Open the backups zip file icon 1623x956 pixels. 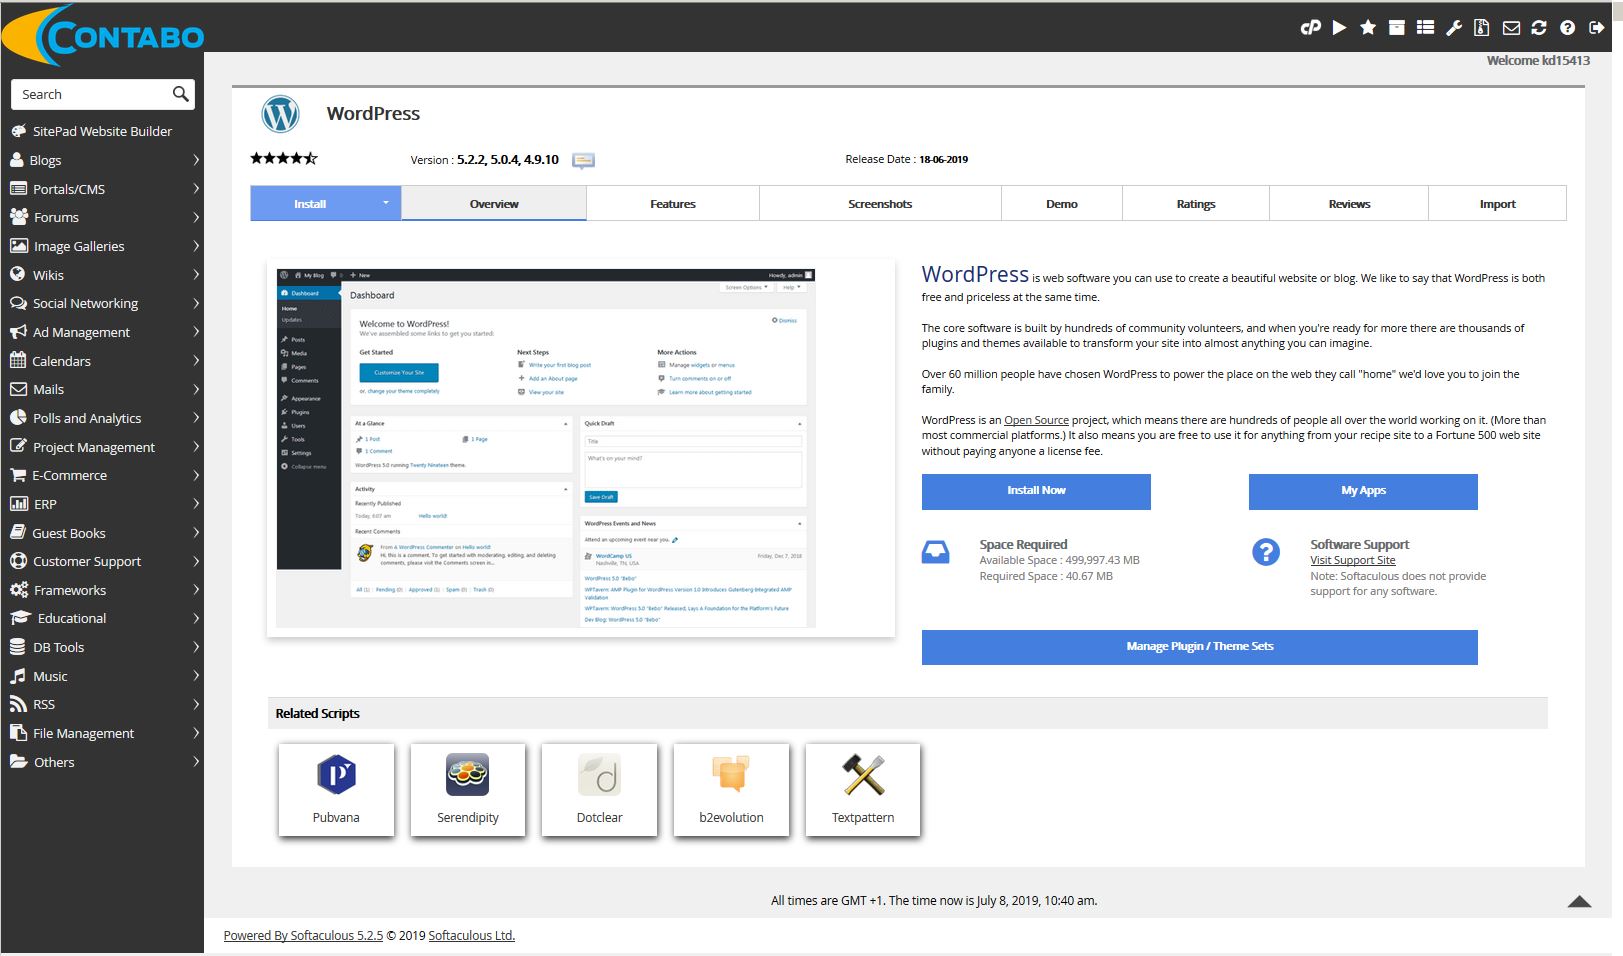pos(1482,28)
